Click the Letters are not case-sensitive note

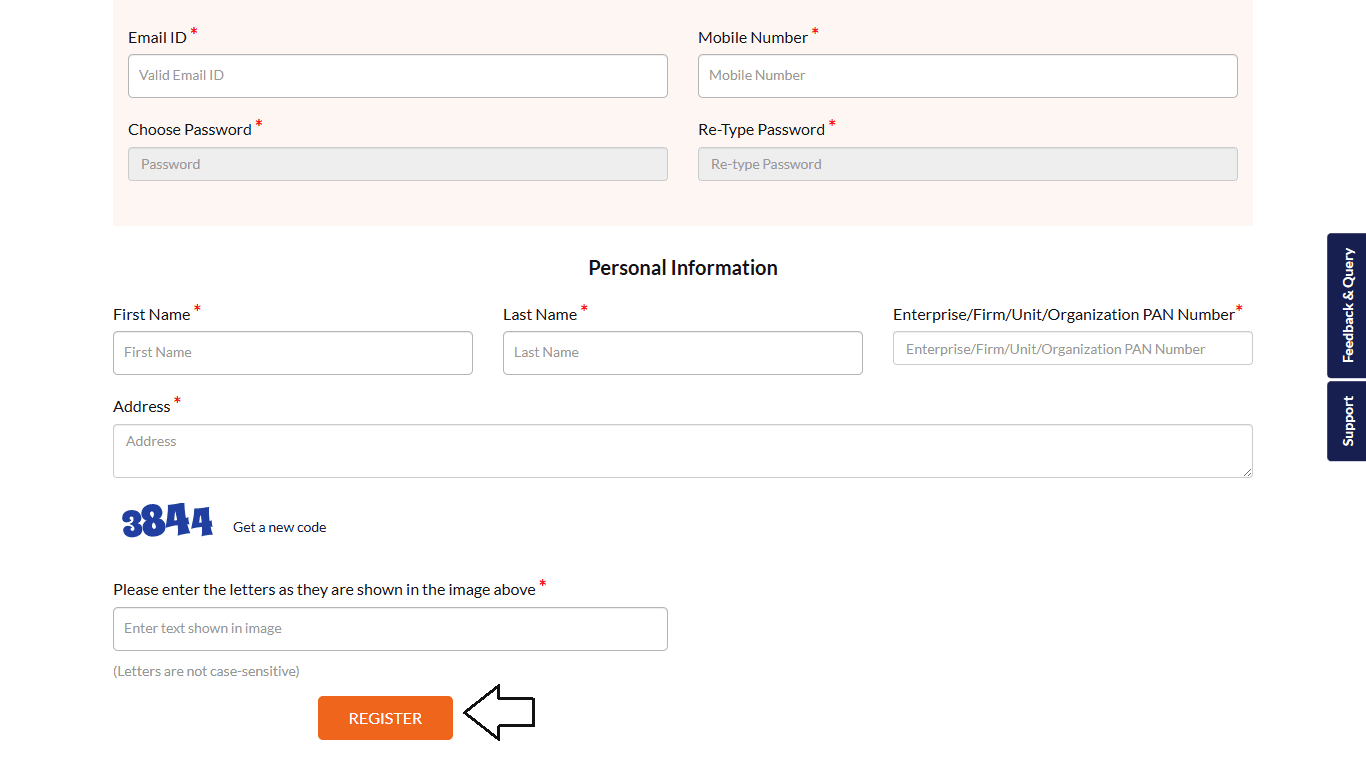pyautogui.click(x=206, y=671)
